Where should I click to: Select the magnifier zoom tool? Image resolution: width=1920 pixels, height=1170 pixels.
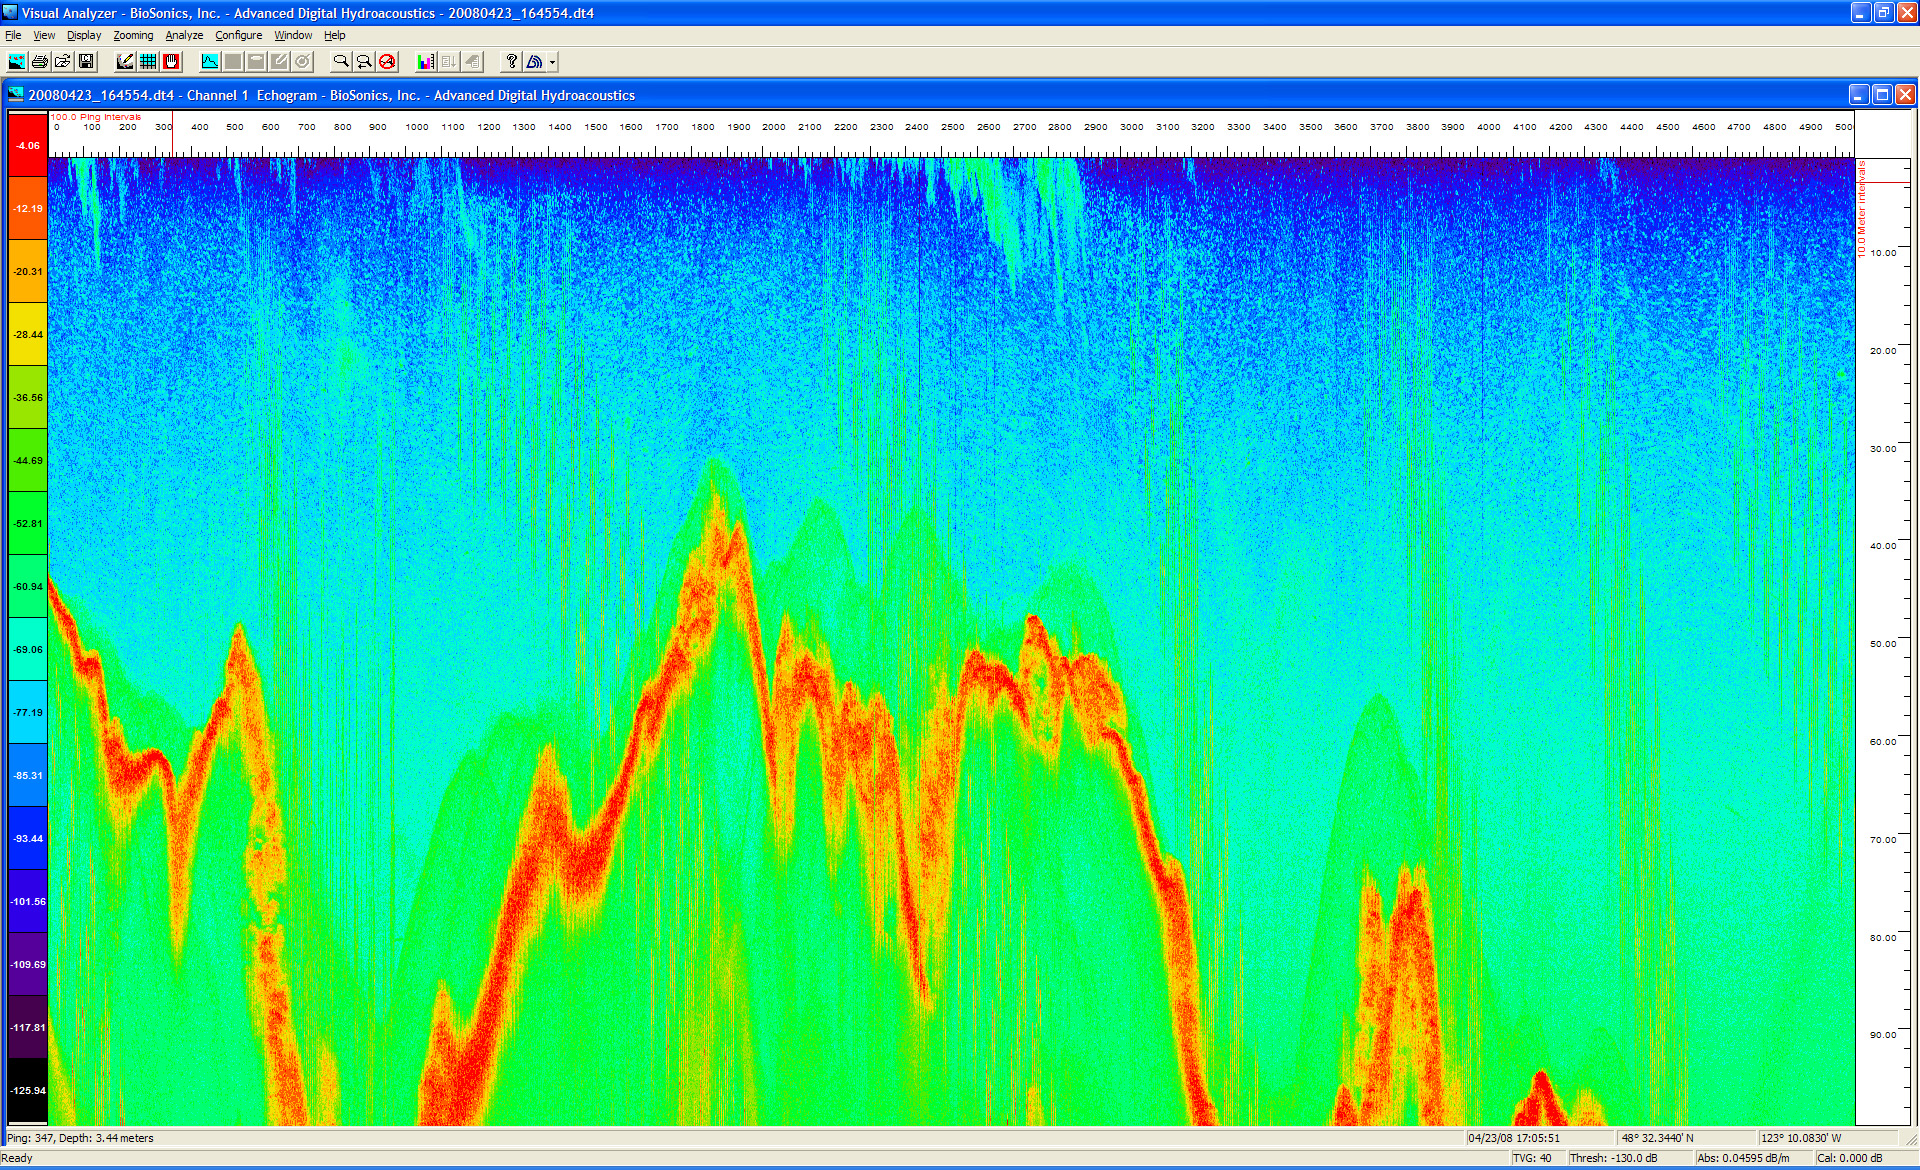[341, 62]
